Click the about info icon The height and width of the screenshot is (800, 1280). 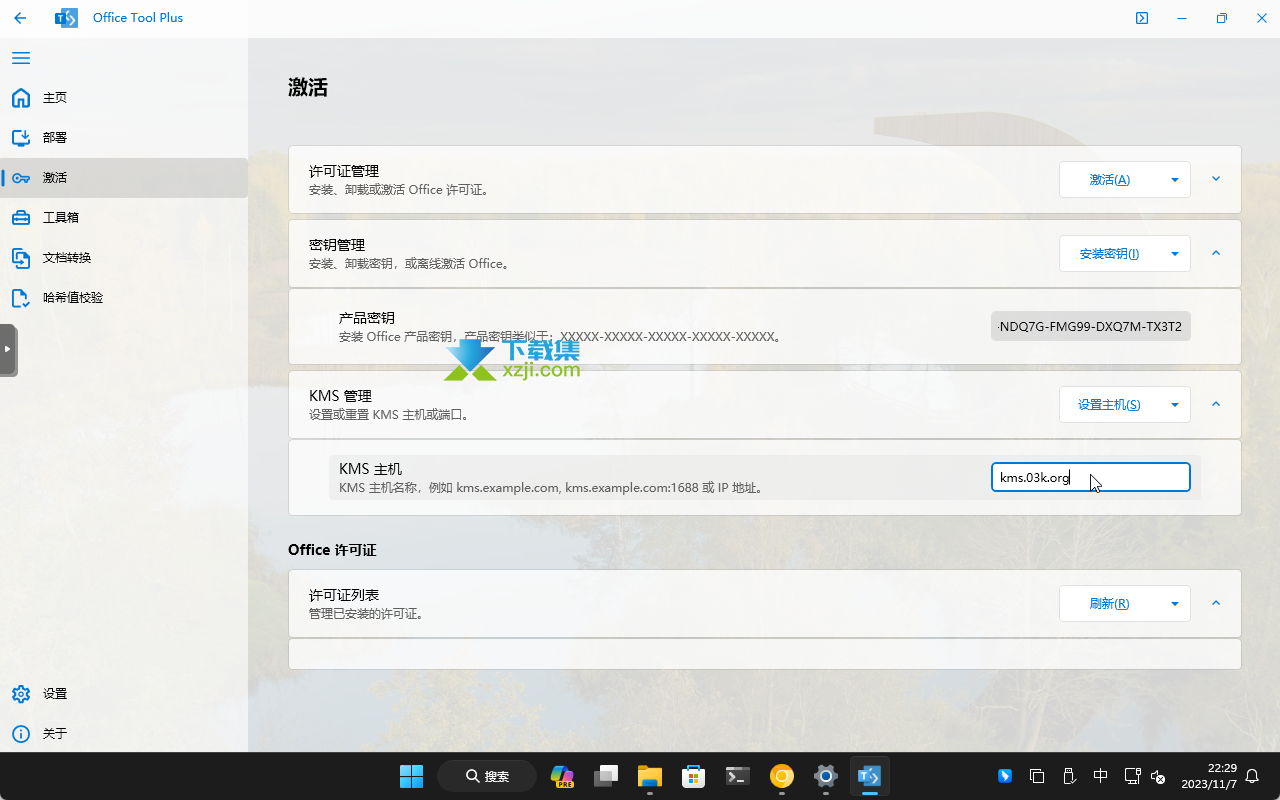21,734
